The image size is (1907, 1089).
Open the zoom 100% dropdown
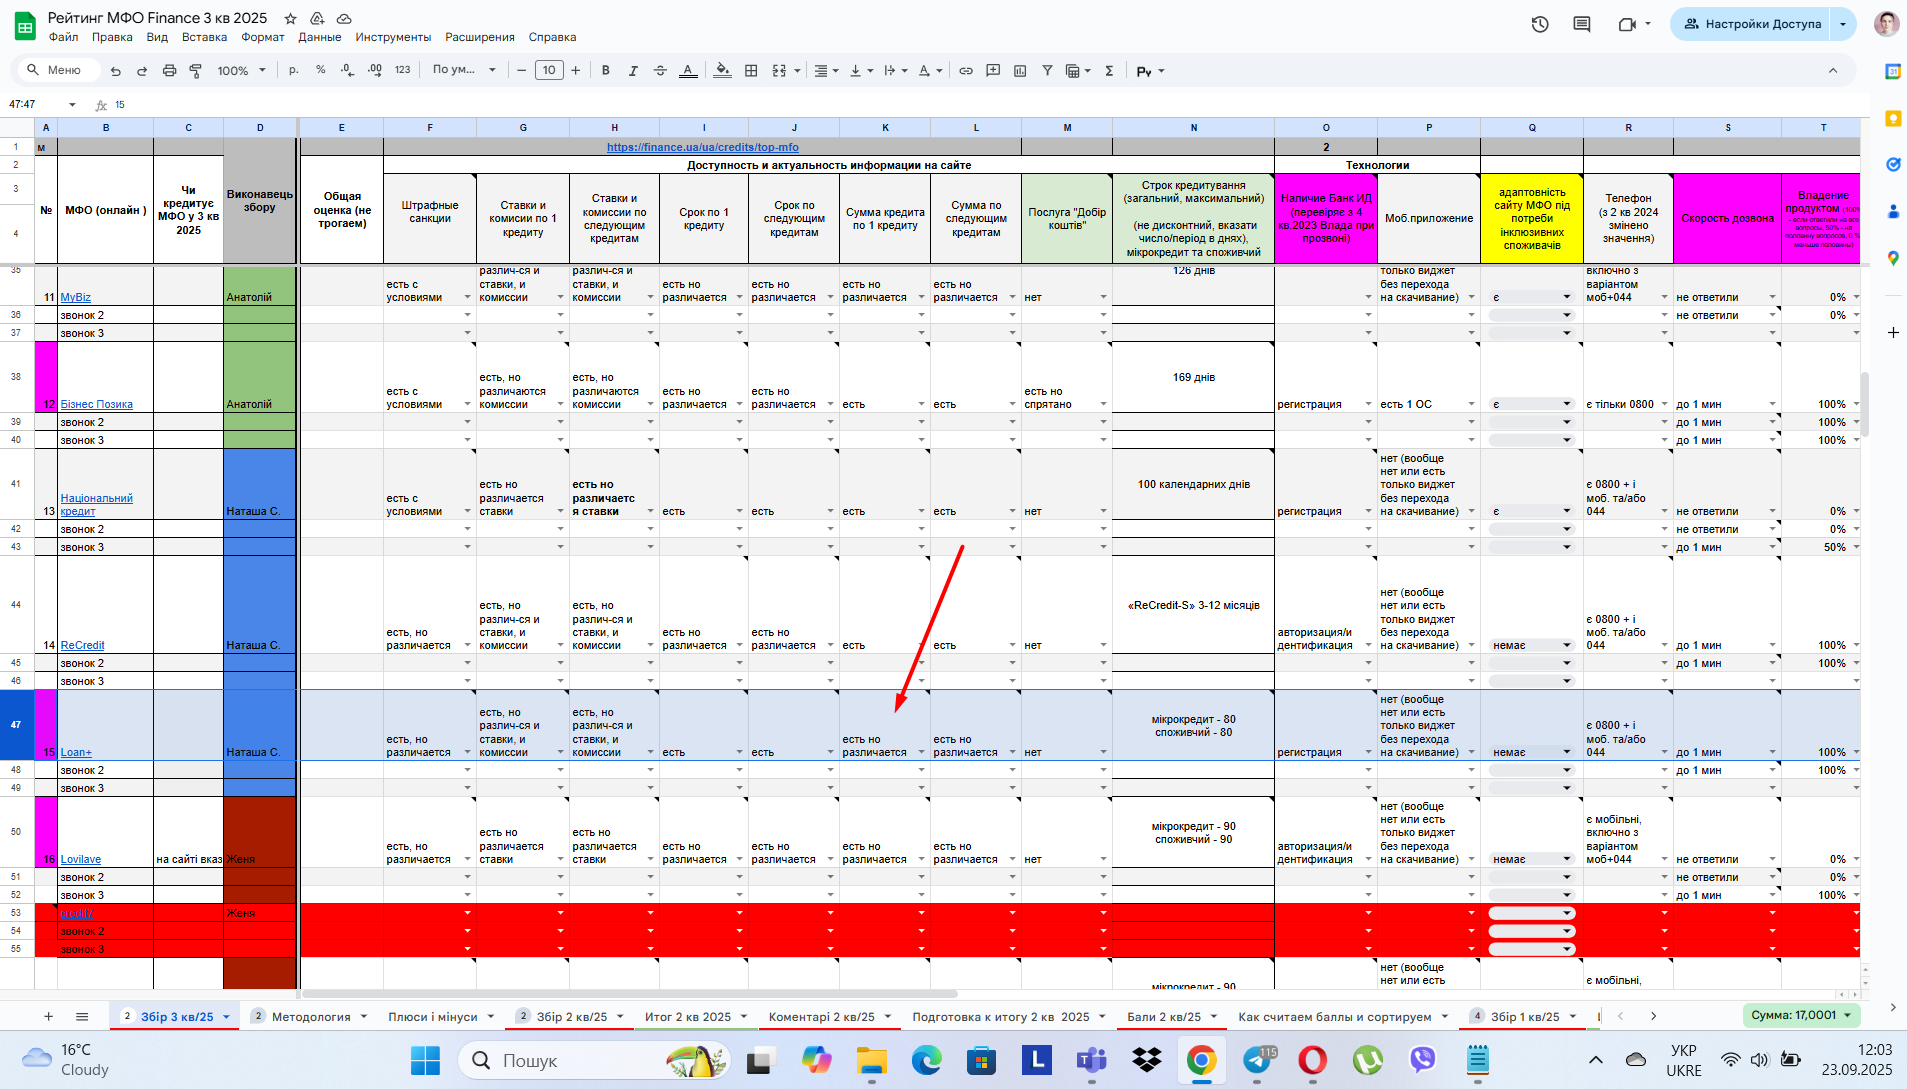pyautogui.click(x=242, y=71)
